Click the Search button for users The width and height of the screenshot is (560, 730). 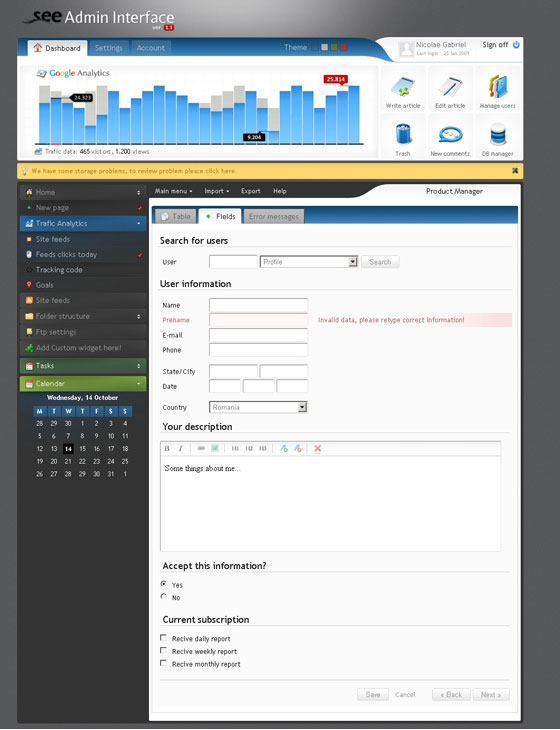click(x=380, y=262)
